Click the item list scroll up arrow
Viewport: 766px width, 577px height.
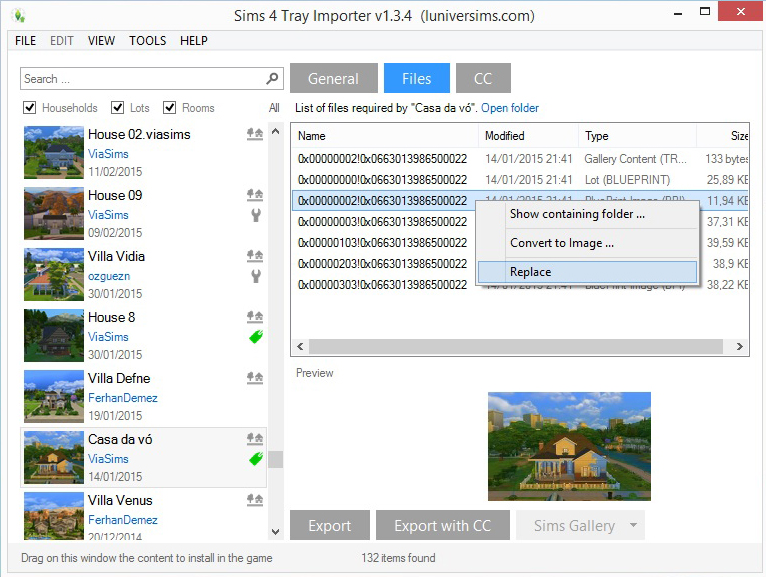[x=276, y=131]
